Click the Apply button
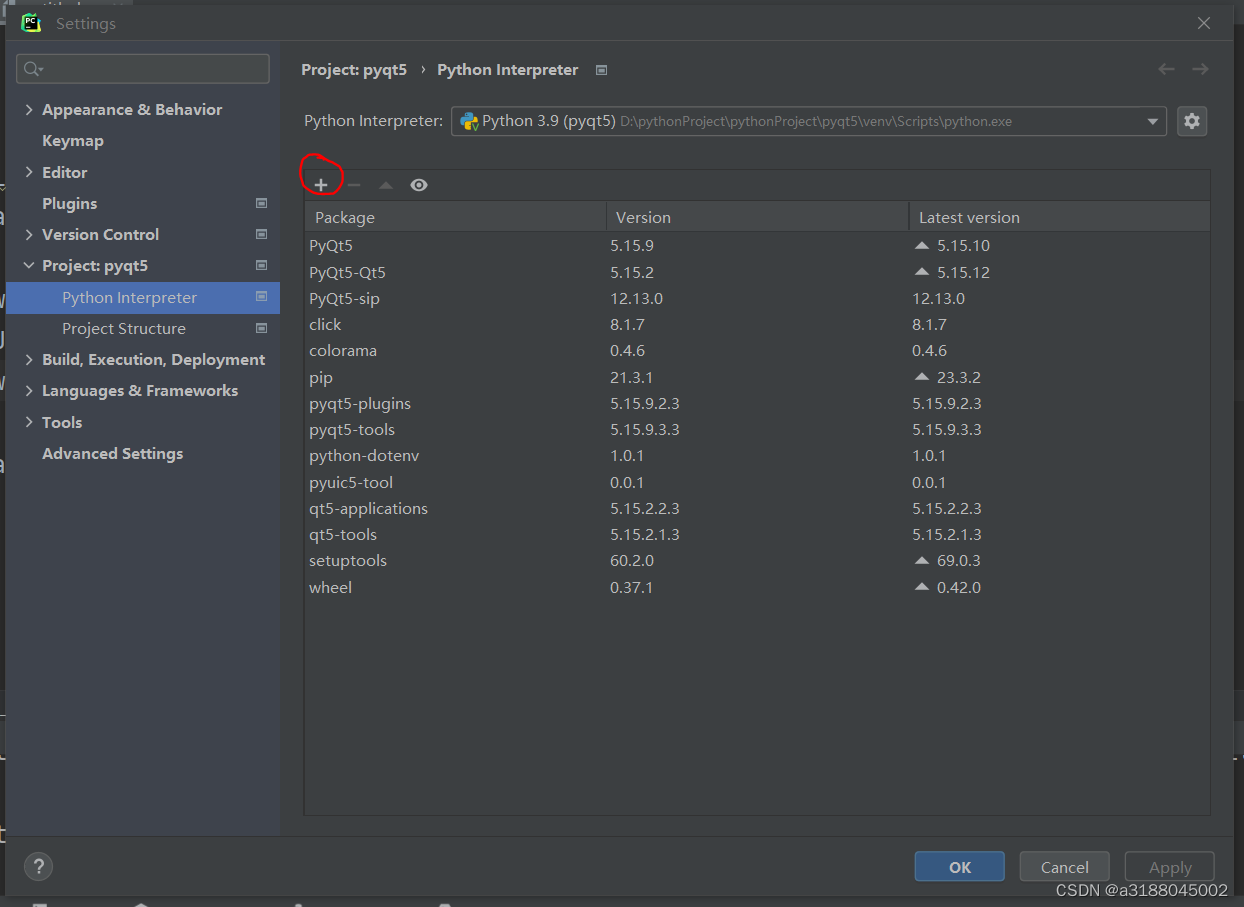The width and height of the screenshot is (1244, 907). (x=1170, y=867)
